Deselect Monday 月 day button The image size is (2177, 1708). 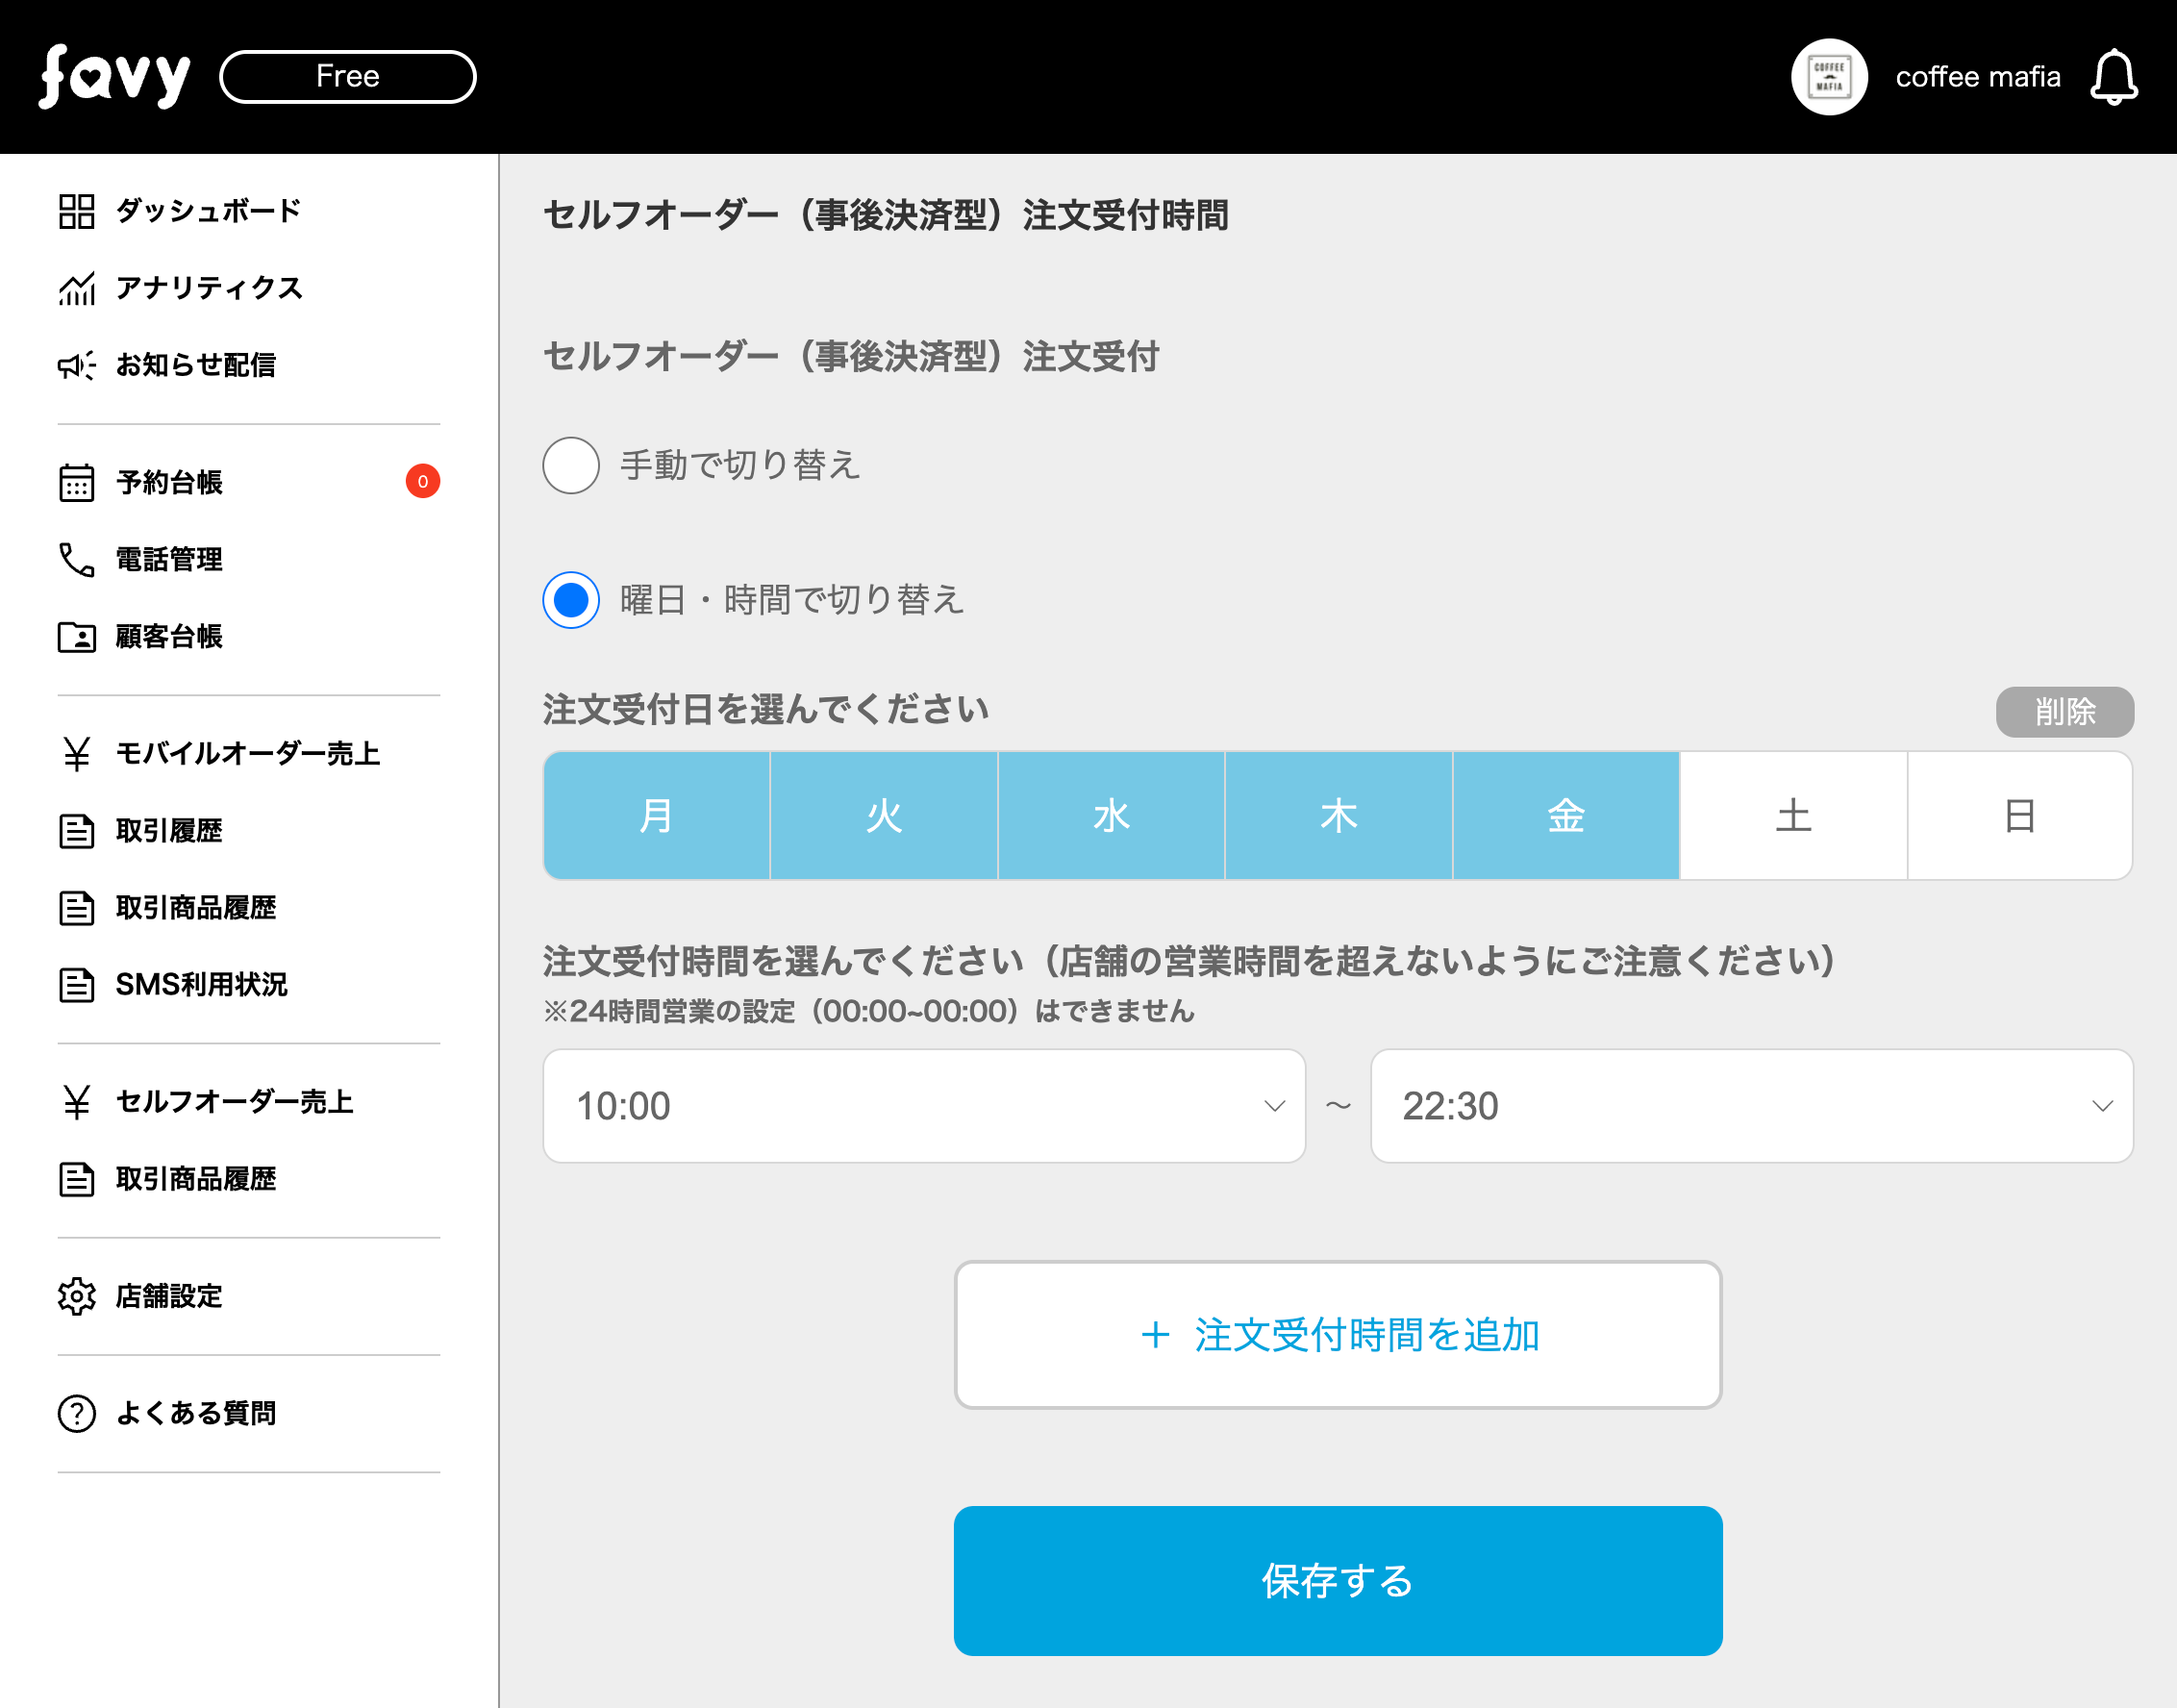tap(656, 816)
